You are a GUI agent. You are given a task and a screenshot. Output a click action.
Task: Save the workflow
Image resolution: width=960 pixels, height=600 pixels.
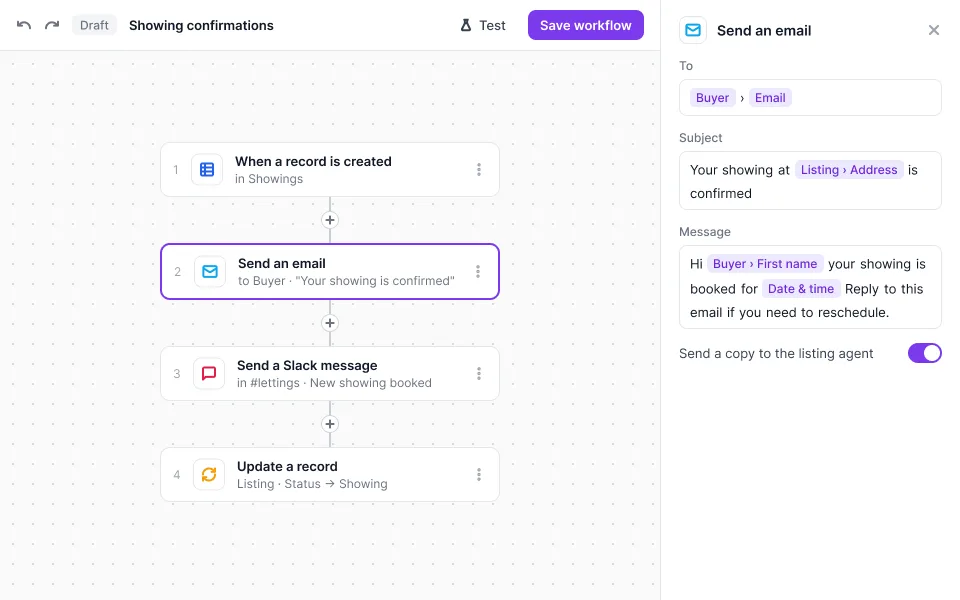586,25
